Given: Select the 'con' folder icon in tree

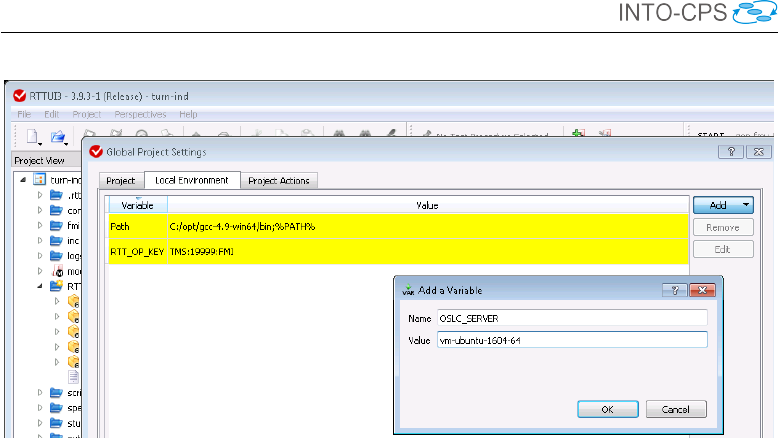Looking at the screenshot, I should [57, 210].
